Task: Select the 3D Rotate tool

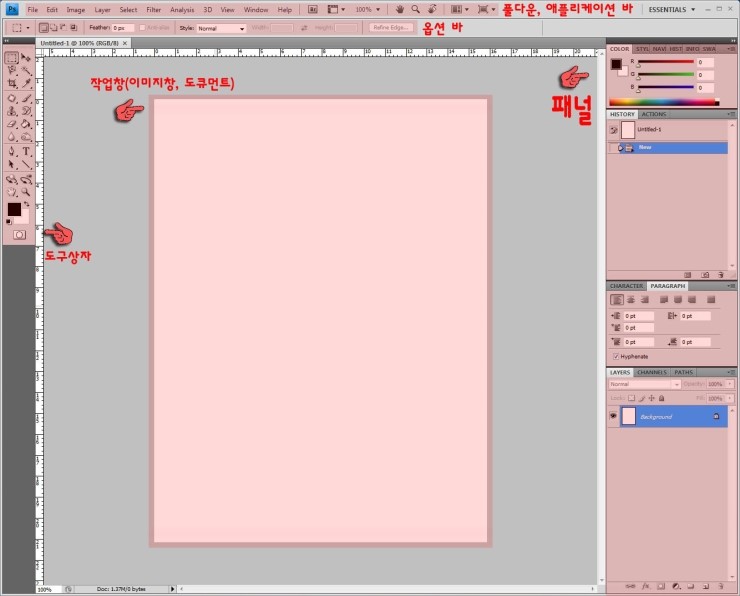Action: 12,179
